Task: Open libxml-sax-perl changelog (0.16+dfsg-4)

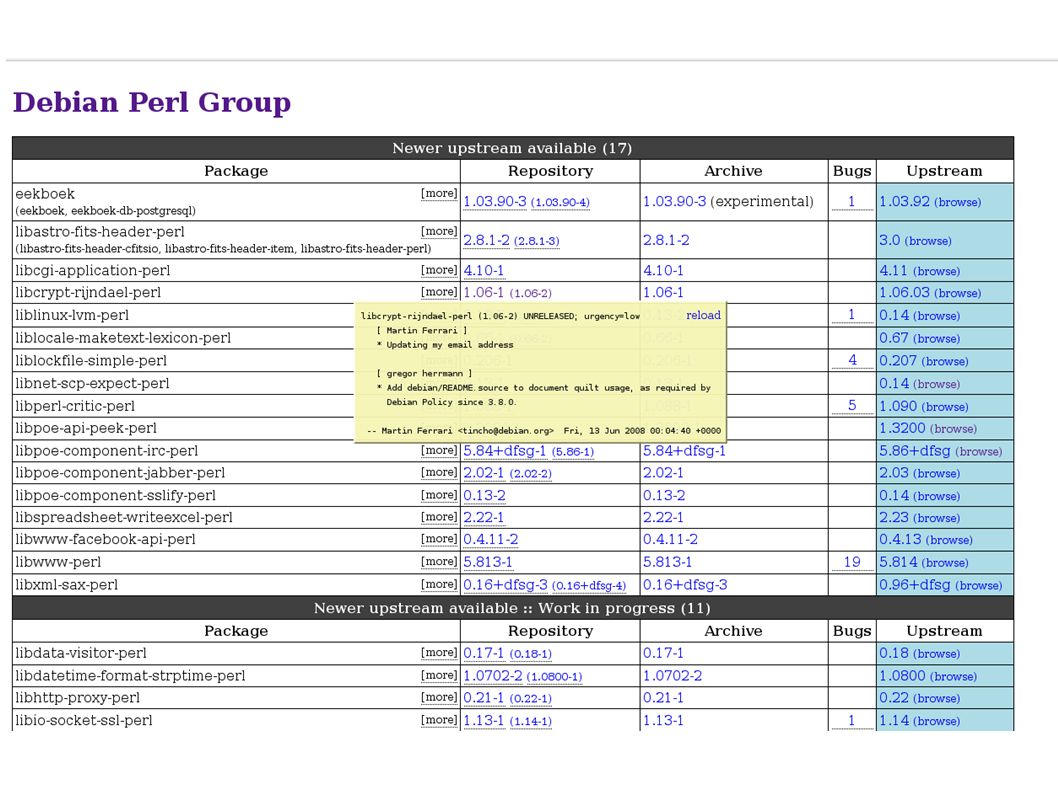Action: [x=589, y=586]
